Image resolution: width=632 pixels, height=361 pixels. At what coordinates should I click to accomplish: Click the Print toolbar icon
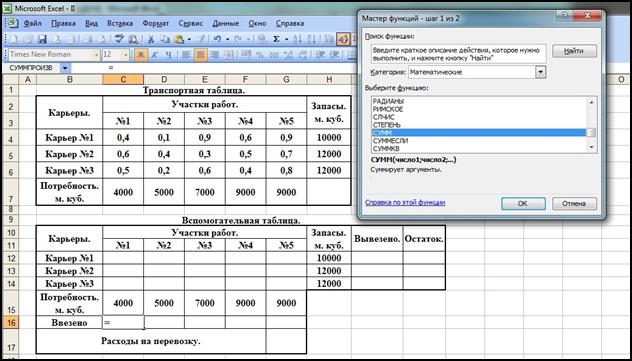point(86,39)
